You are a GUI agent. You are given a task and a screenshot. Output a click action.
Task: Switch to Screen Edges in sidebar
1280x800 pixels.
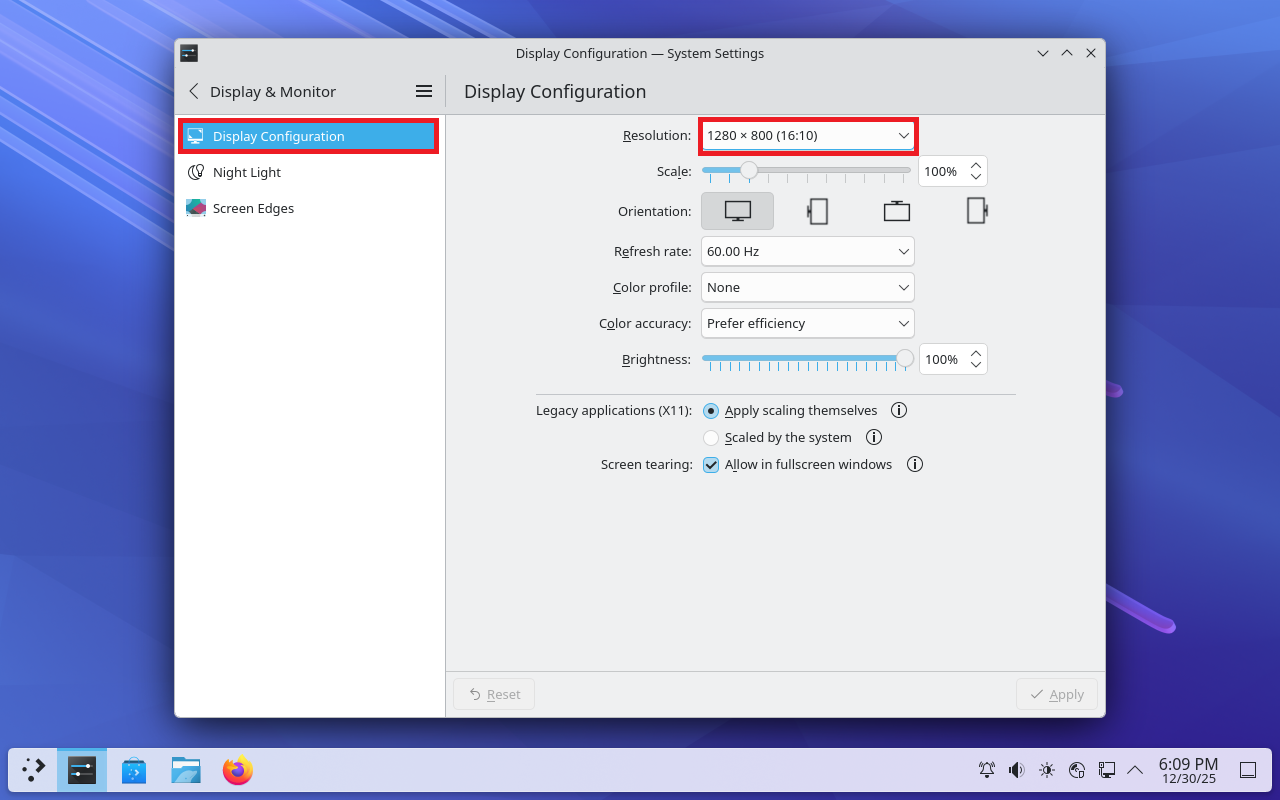pos(253,208)
